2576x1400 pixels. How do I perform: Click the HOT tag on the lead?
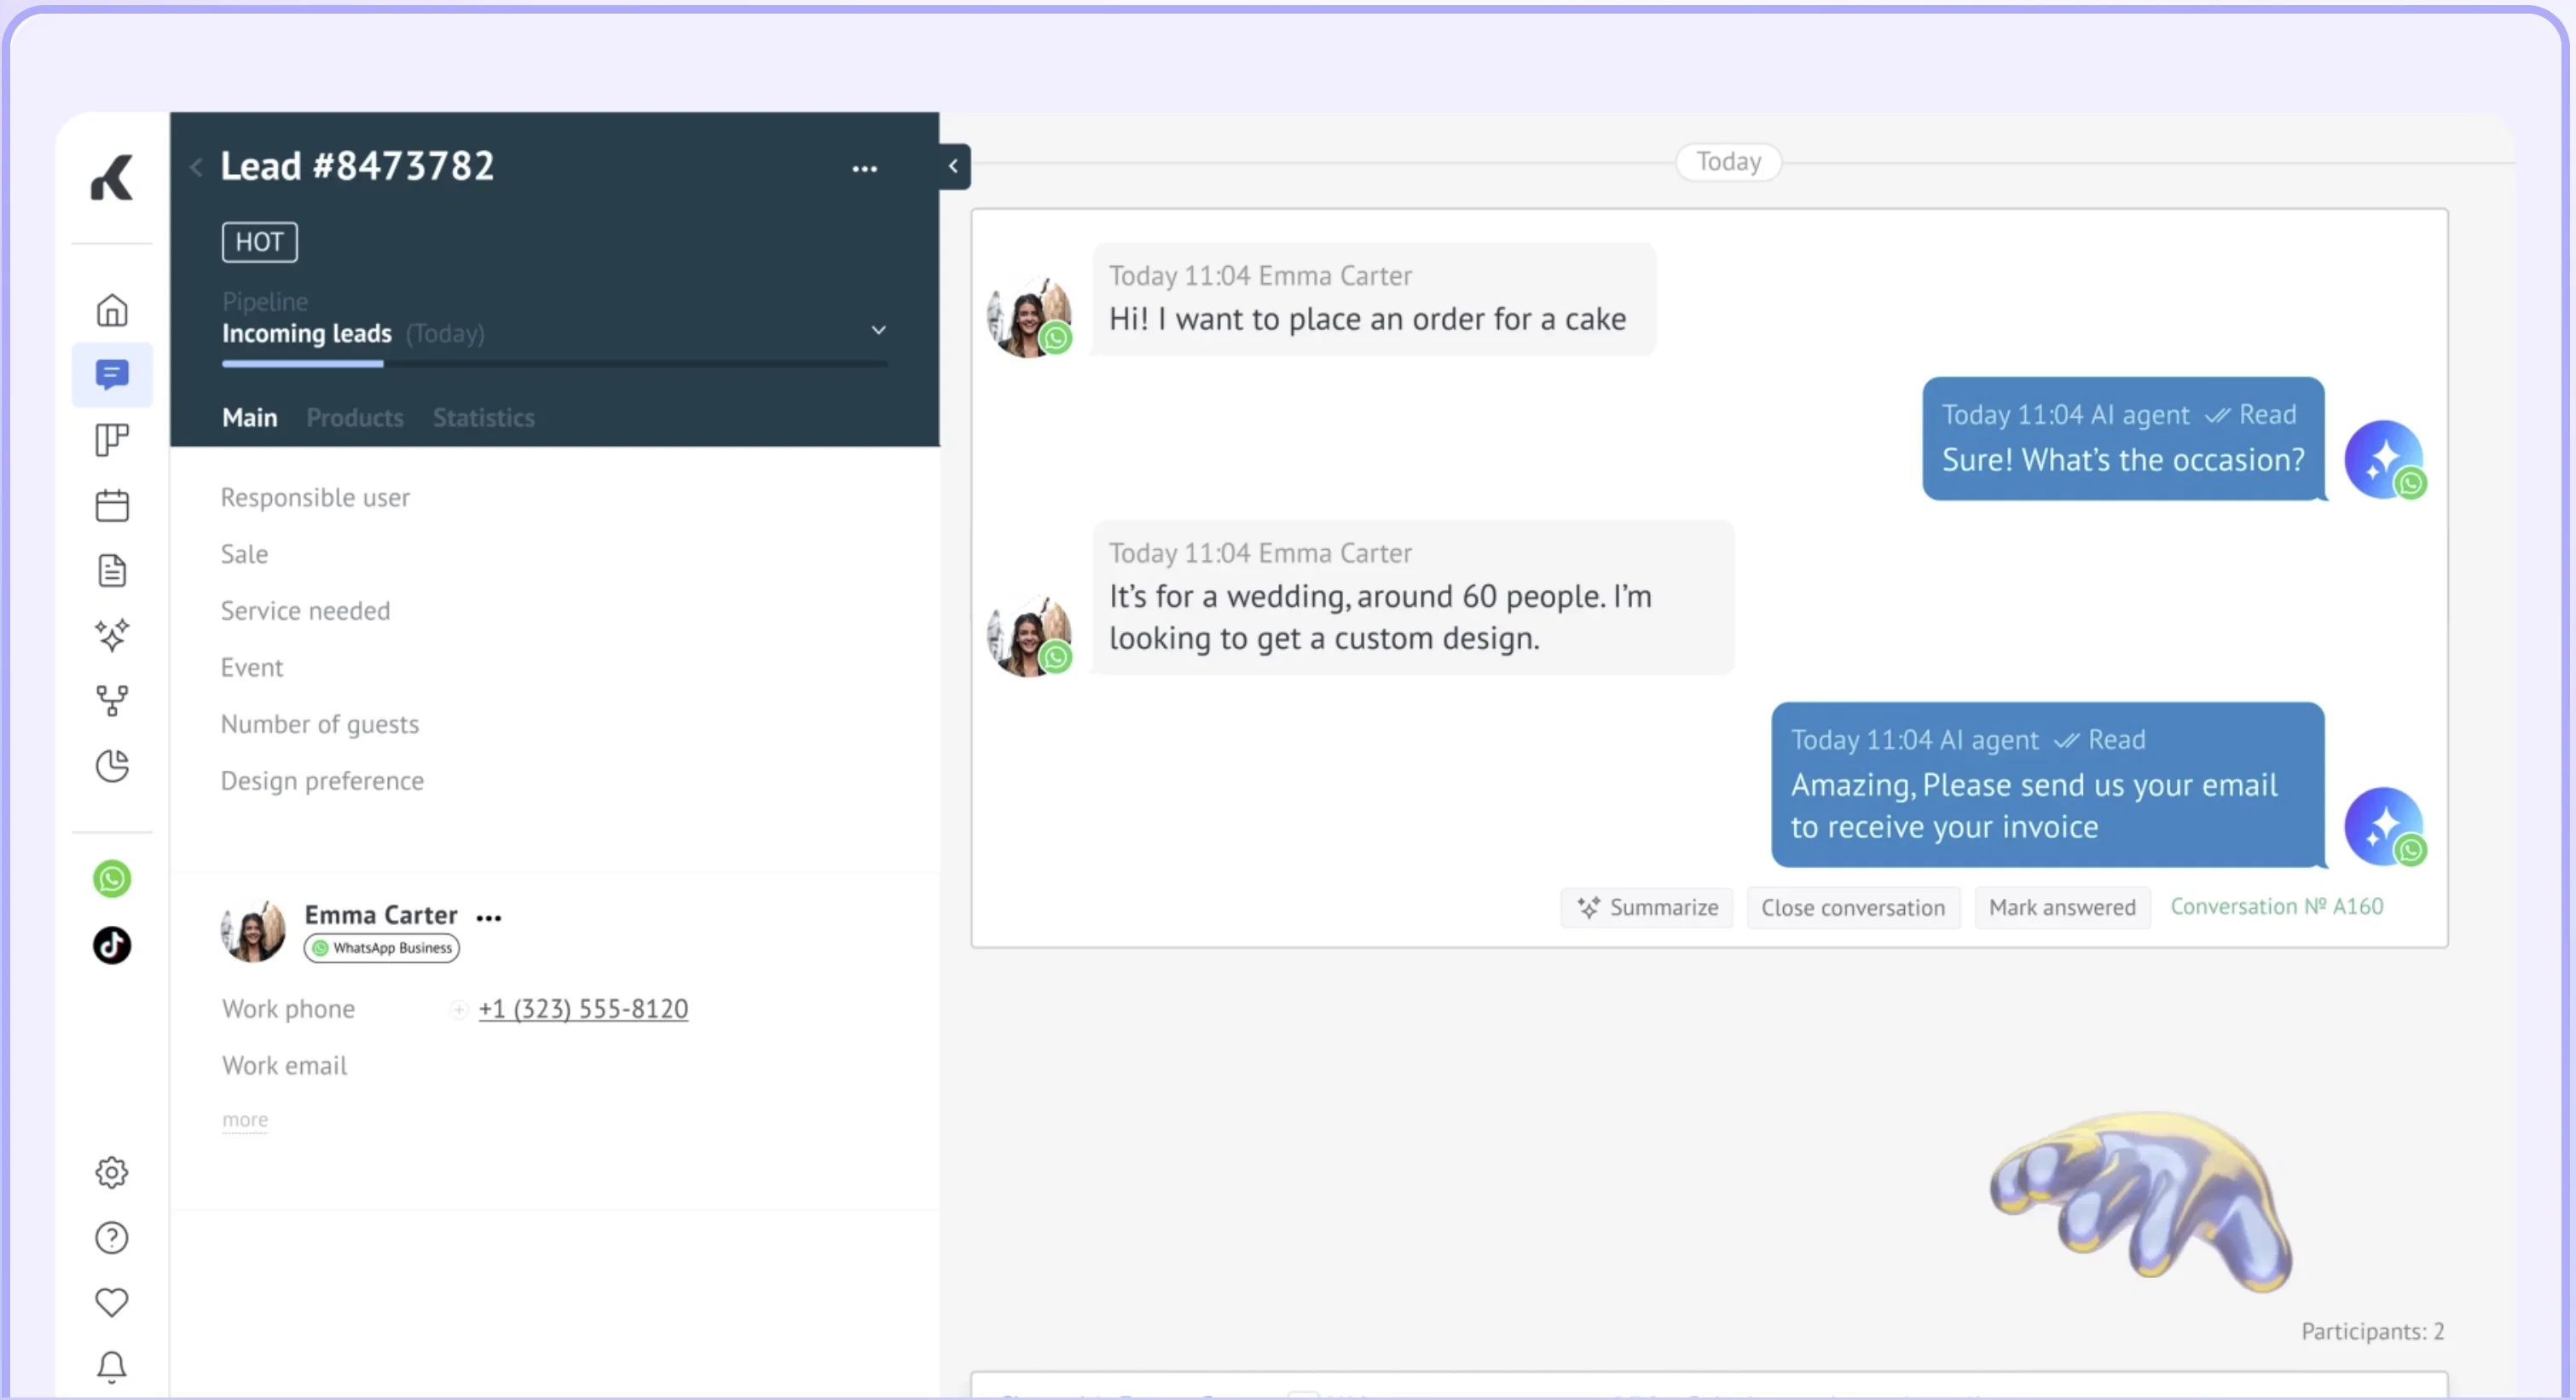coord(260,242)
